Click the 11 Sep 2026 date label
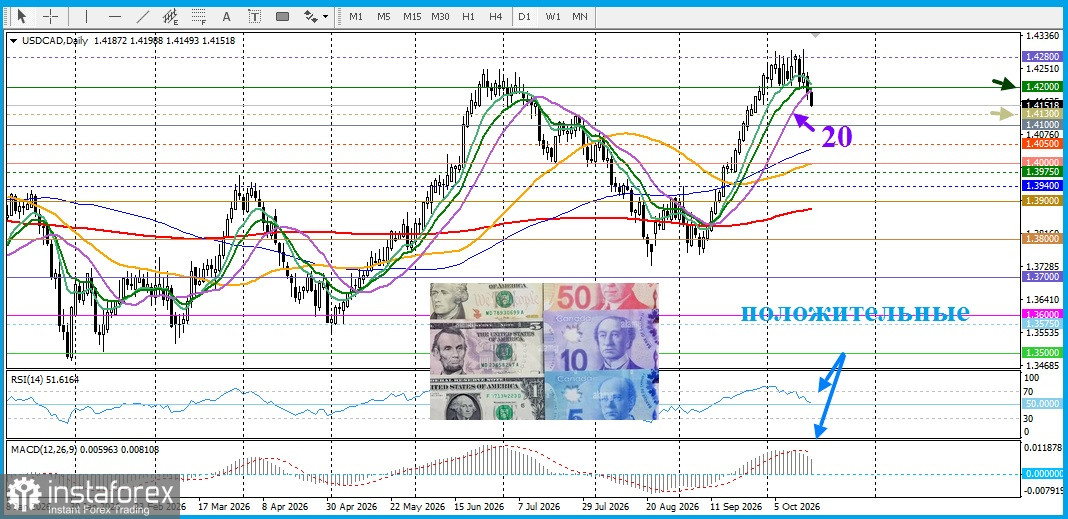This screenshot has width=1068, height=519. pos(736,507)
